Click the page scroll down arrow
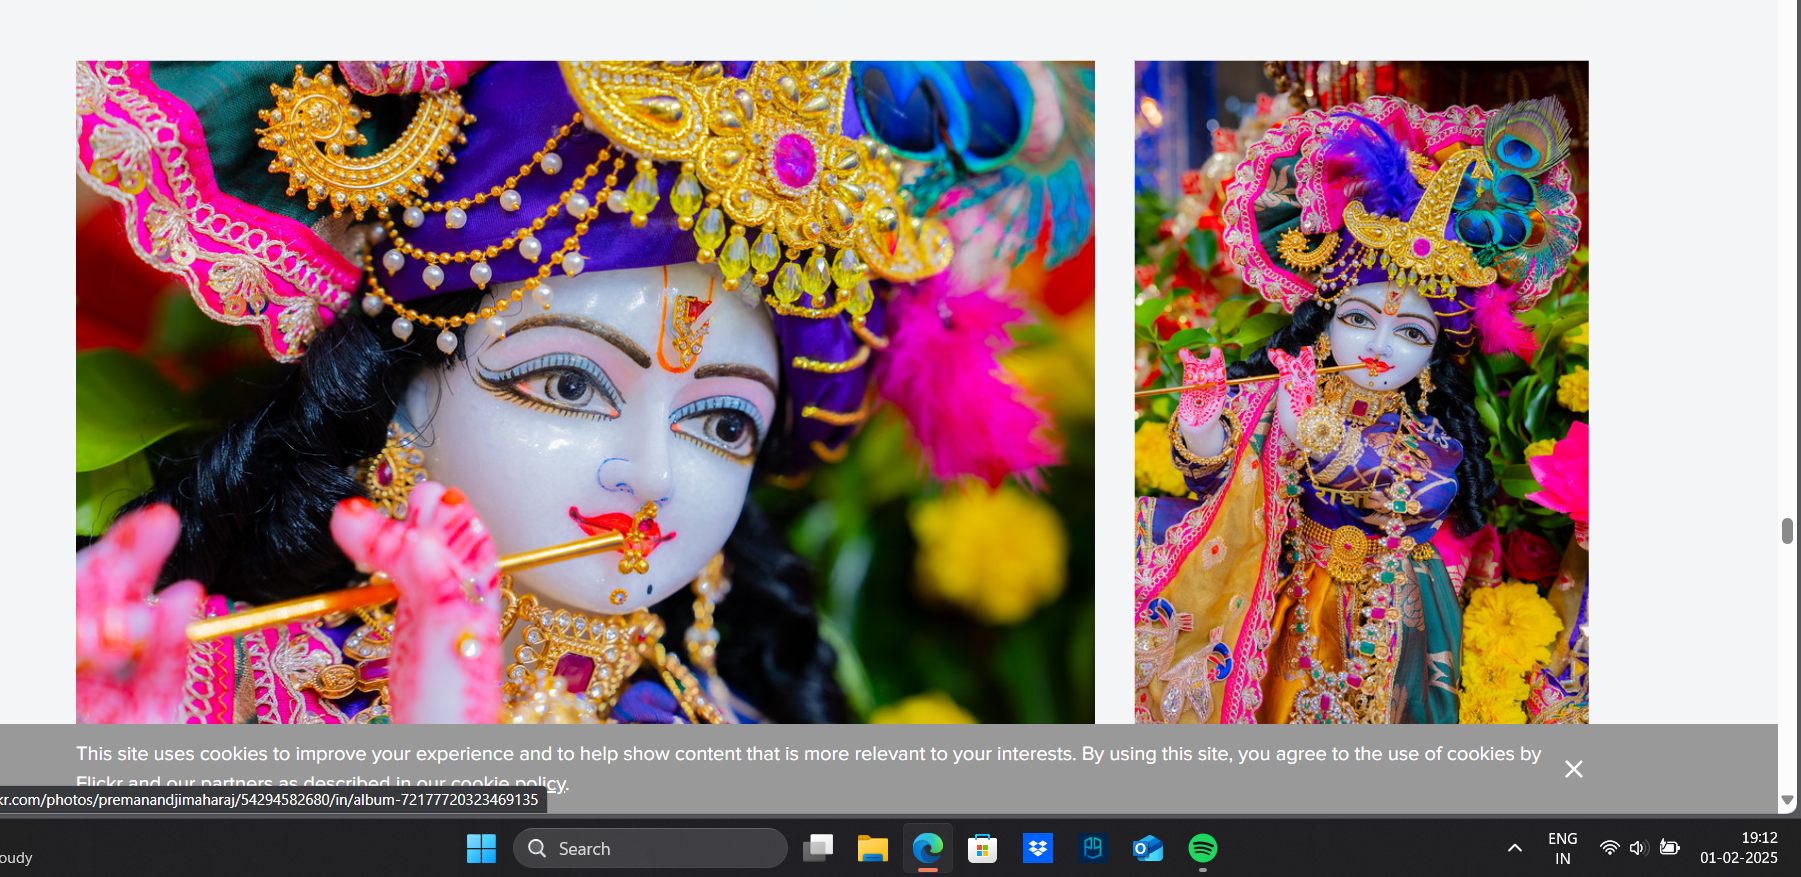Image resolution: width=1801 pixels, height=877 pixels. 1788,801
